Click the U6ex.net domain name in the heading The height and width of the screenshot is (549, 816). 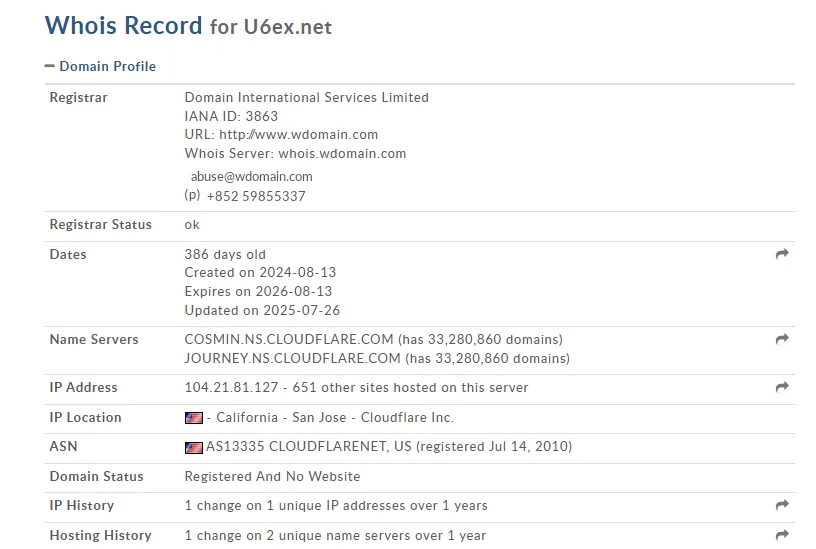[x=287, y=27]
